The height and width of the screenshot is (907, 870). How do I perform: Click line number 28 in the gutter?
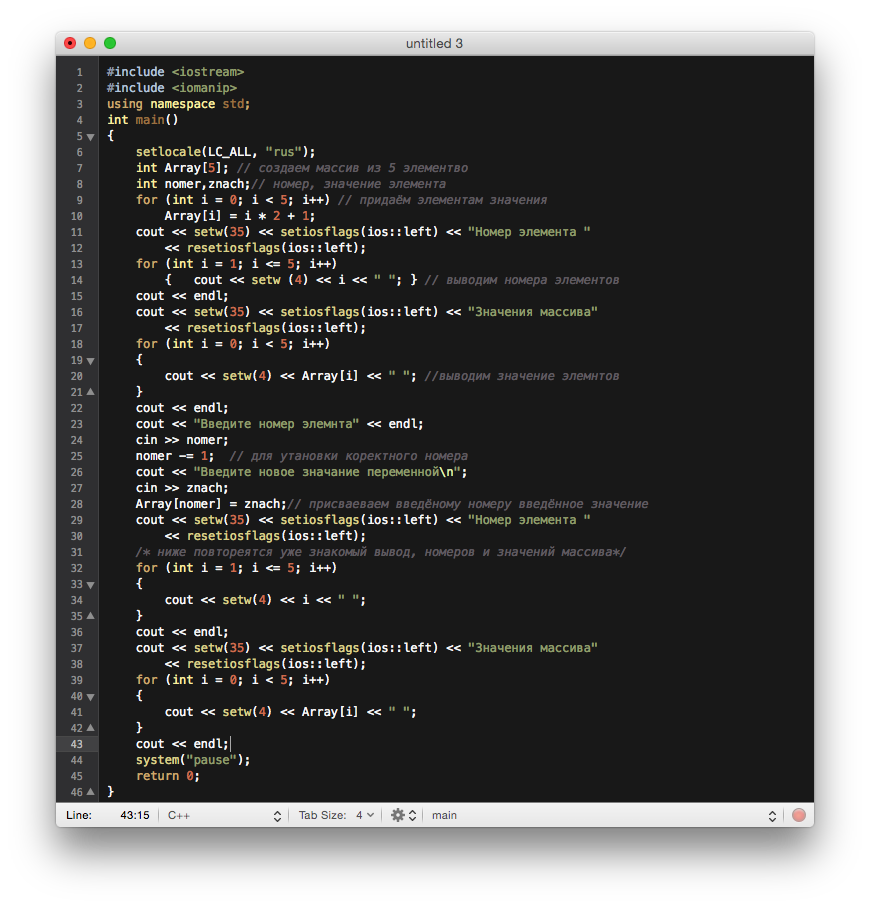click(x=77, y=504)
